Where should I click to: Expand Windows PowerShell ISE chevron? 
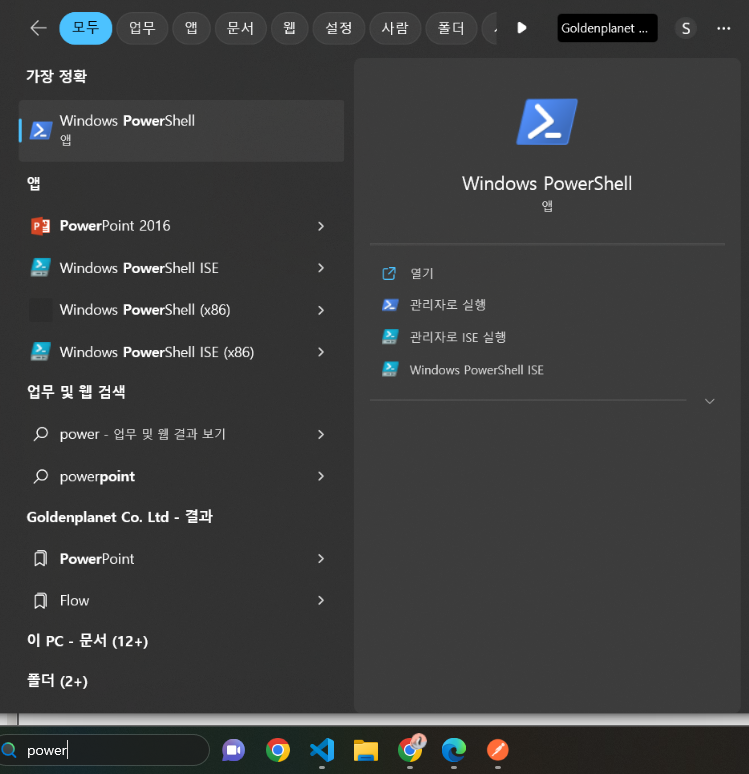click(x=321, y=268)
